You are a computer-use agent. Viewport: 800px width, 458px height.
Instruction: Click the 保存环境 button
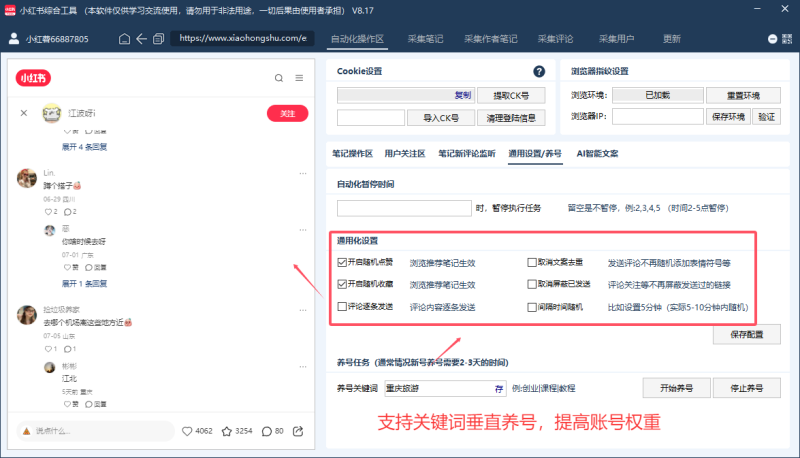[728, 117]
